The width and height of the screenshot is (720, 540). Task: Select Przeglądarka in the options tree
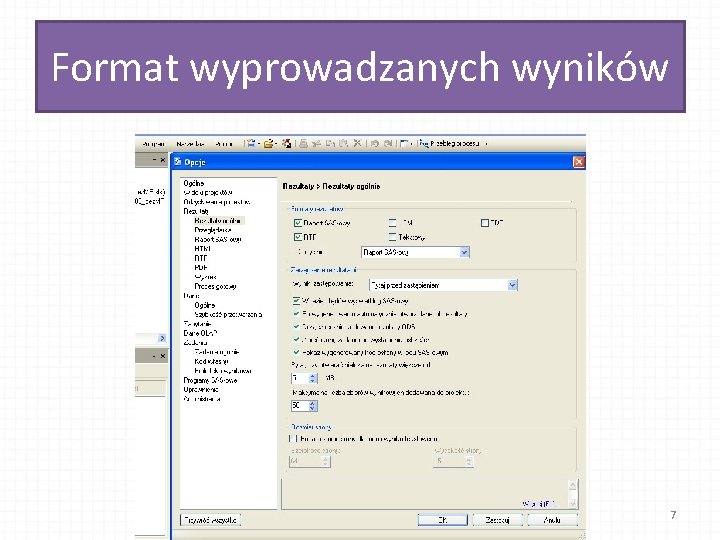pos(213,230)
